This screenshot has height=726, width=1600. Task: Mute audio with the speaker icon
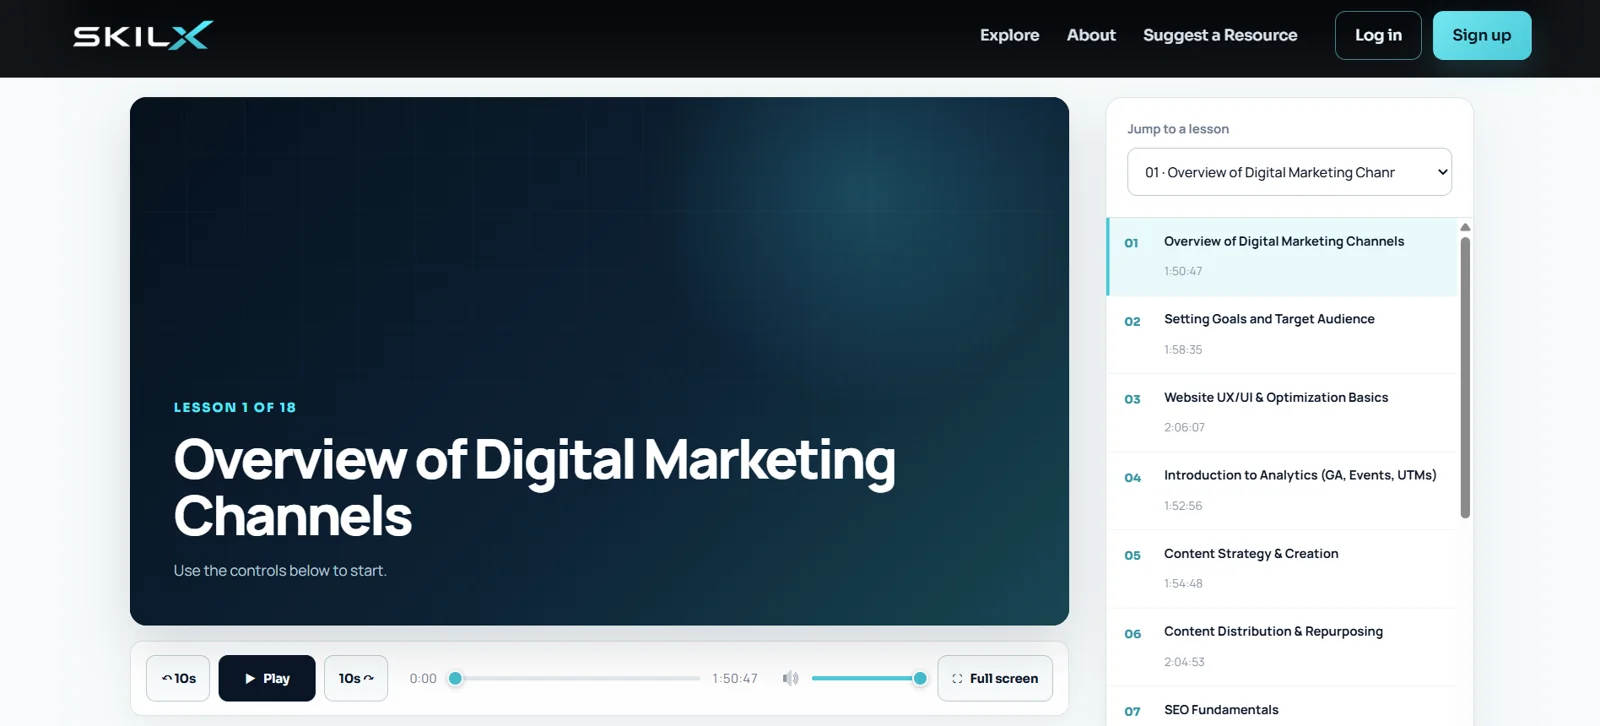point(790,678)
